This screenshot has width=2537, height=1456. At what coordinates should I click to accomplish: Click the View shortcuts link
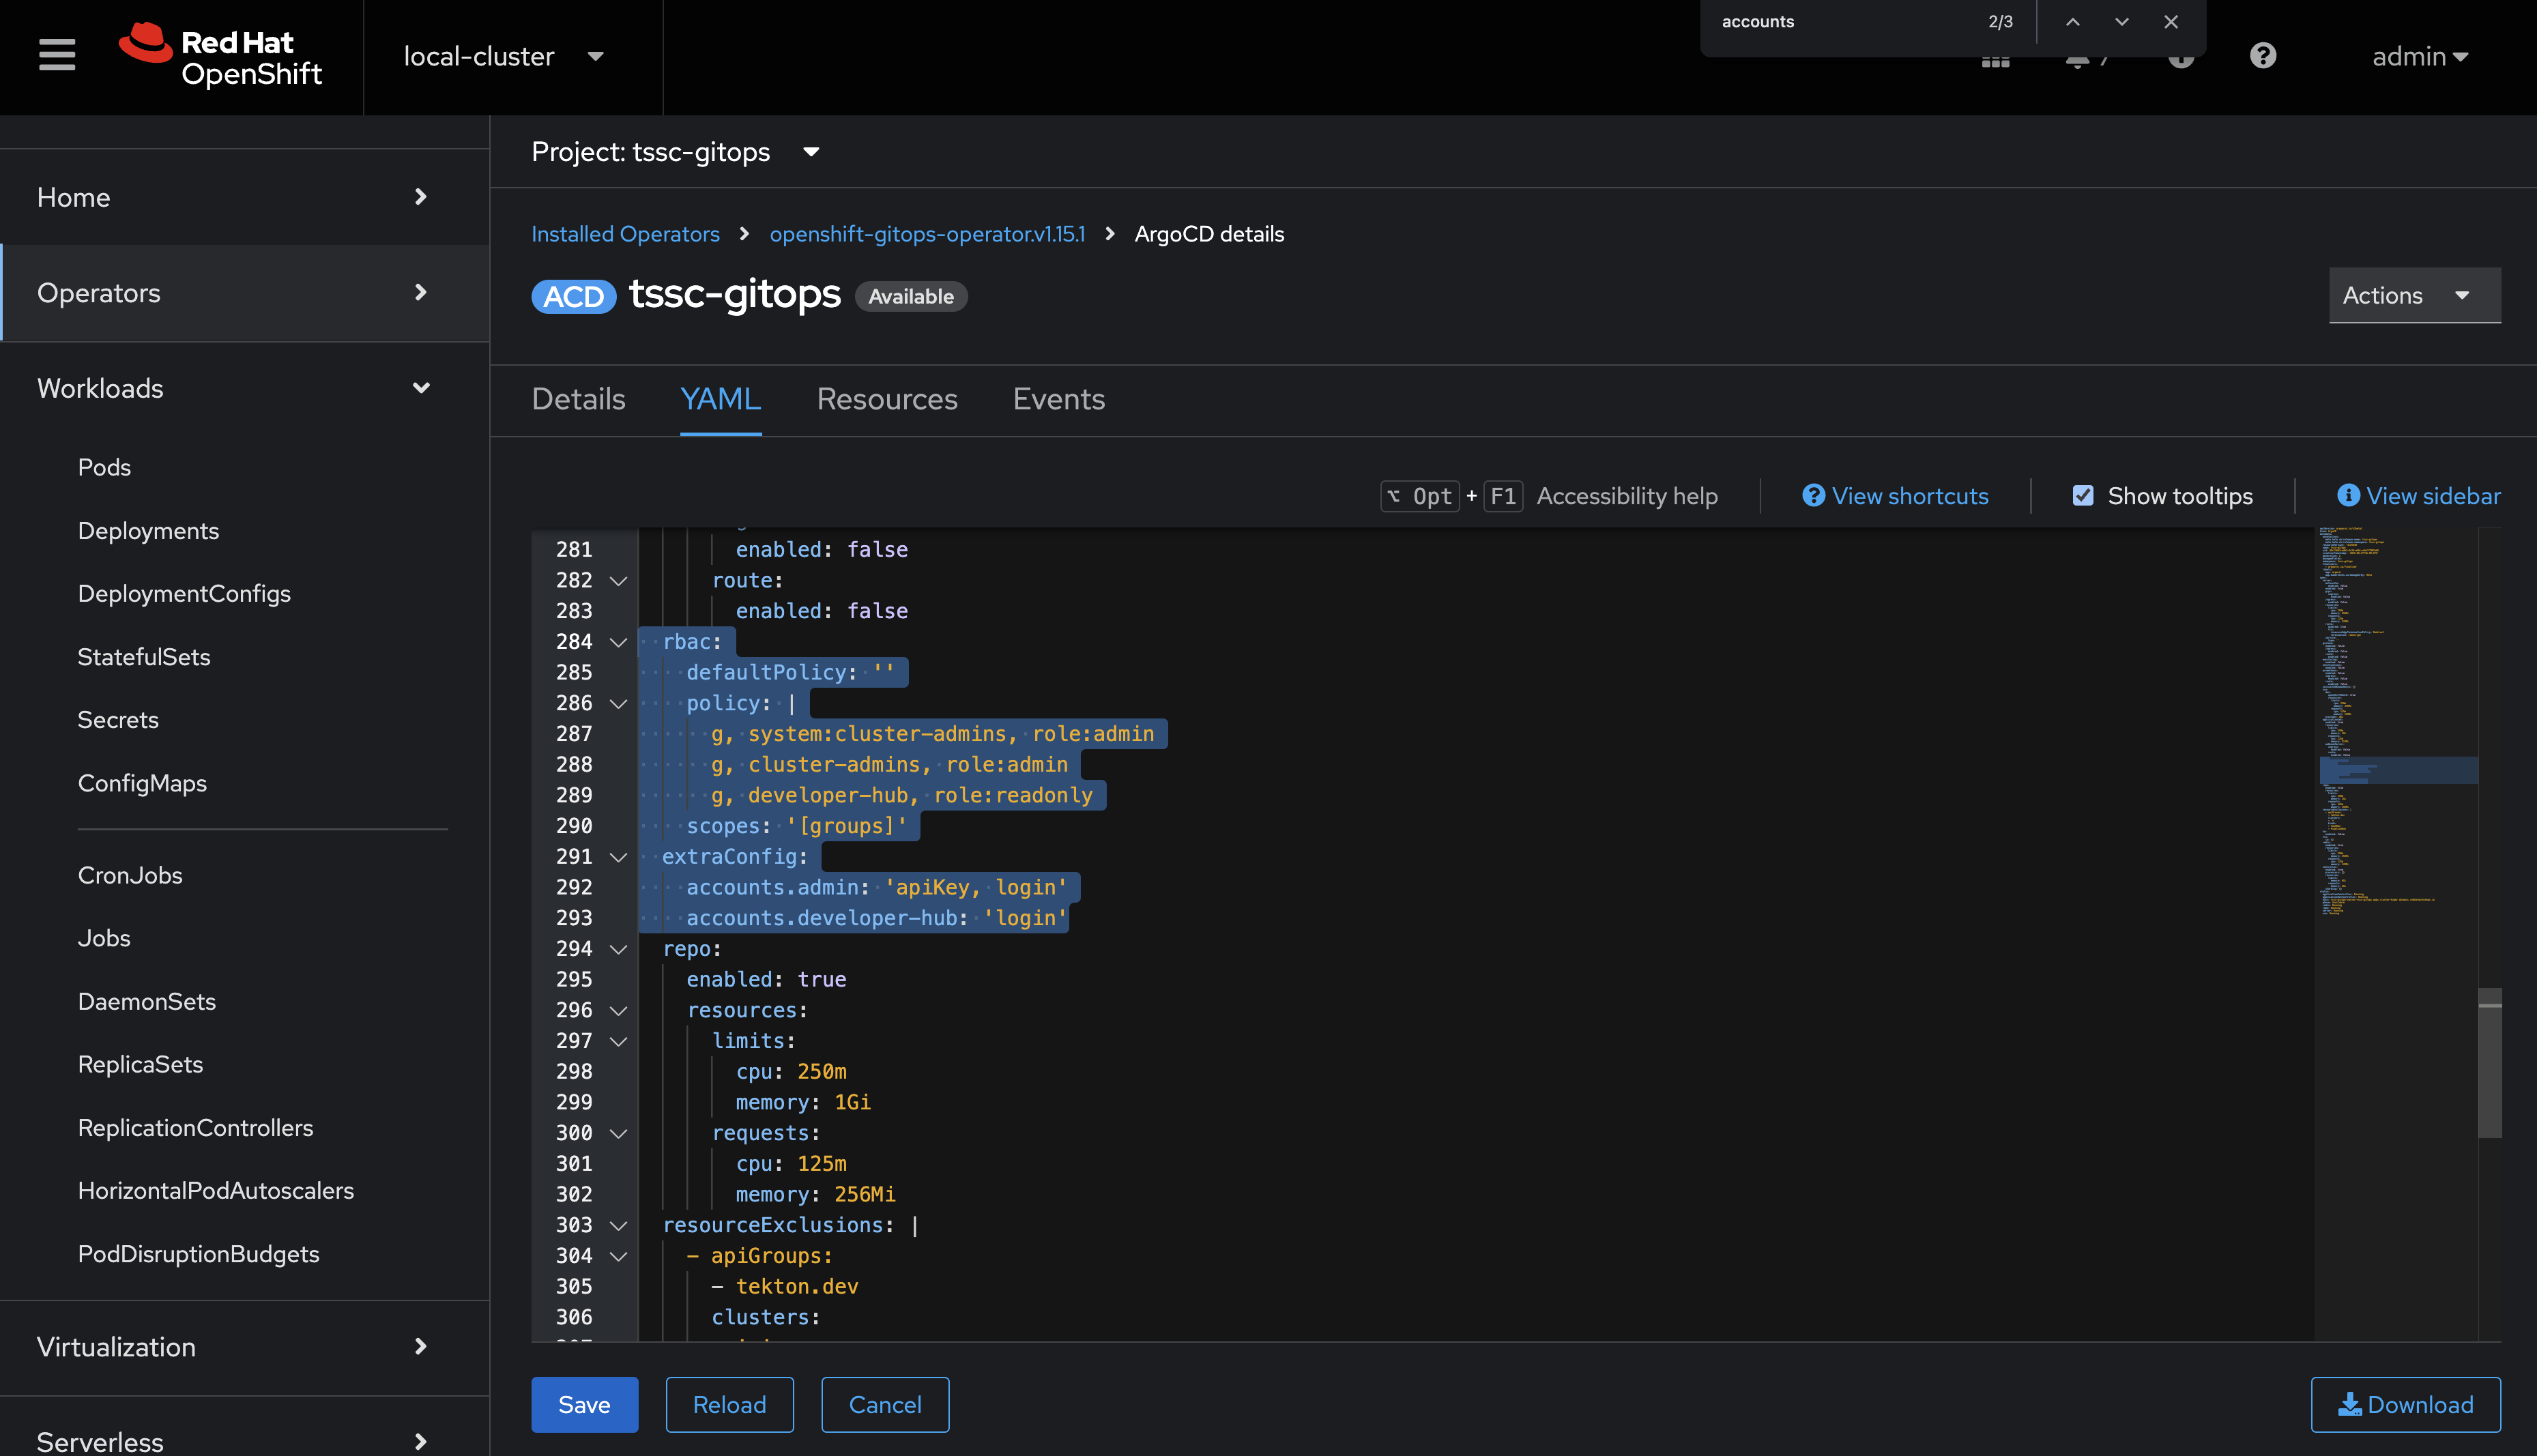pos(1895,496)
